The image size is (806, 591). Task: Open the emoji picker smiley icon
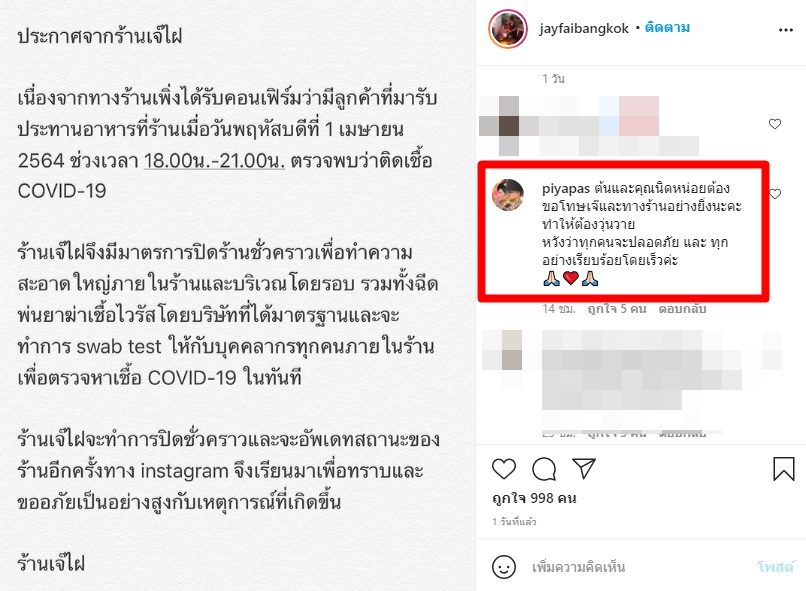point(504,567)
